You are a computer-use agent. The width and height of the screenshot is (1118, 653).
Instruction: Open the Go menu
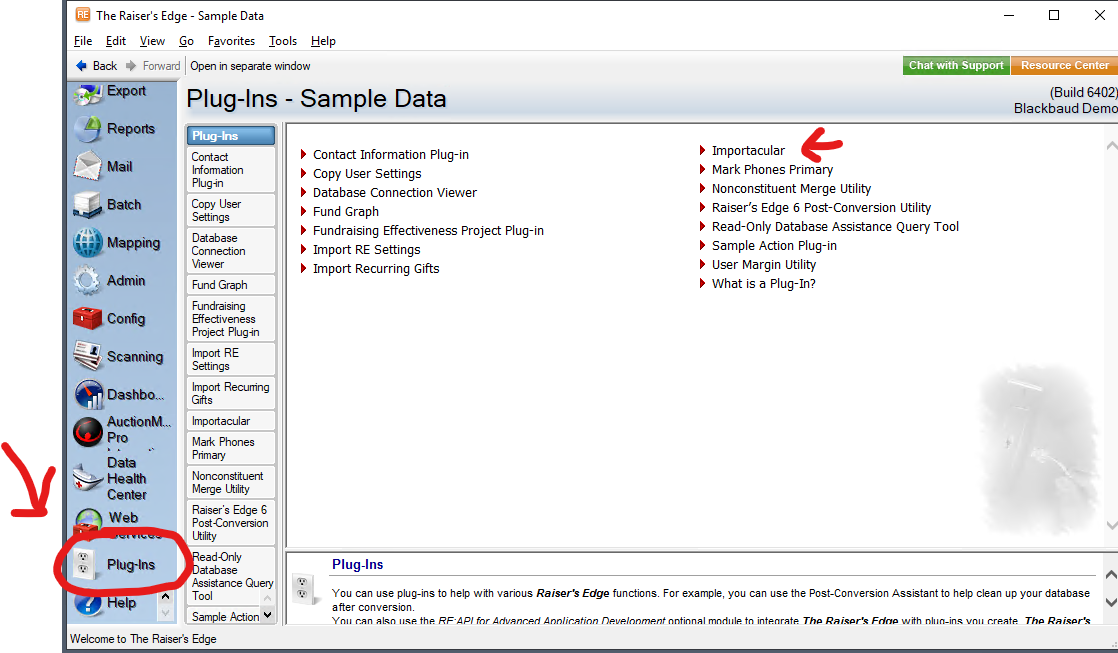tap(186, 41)
